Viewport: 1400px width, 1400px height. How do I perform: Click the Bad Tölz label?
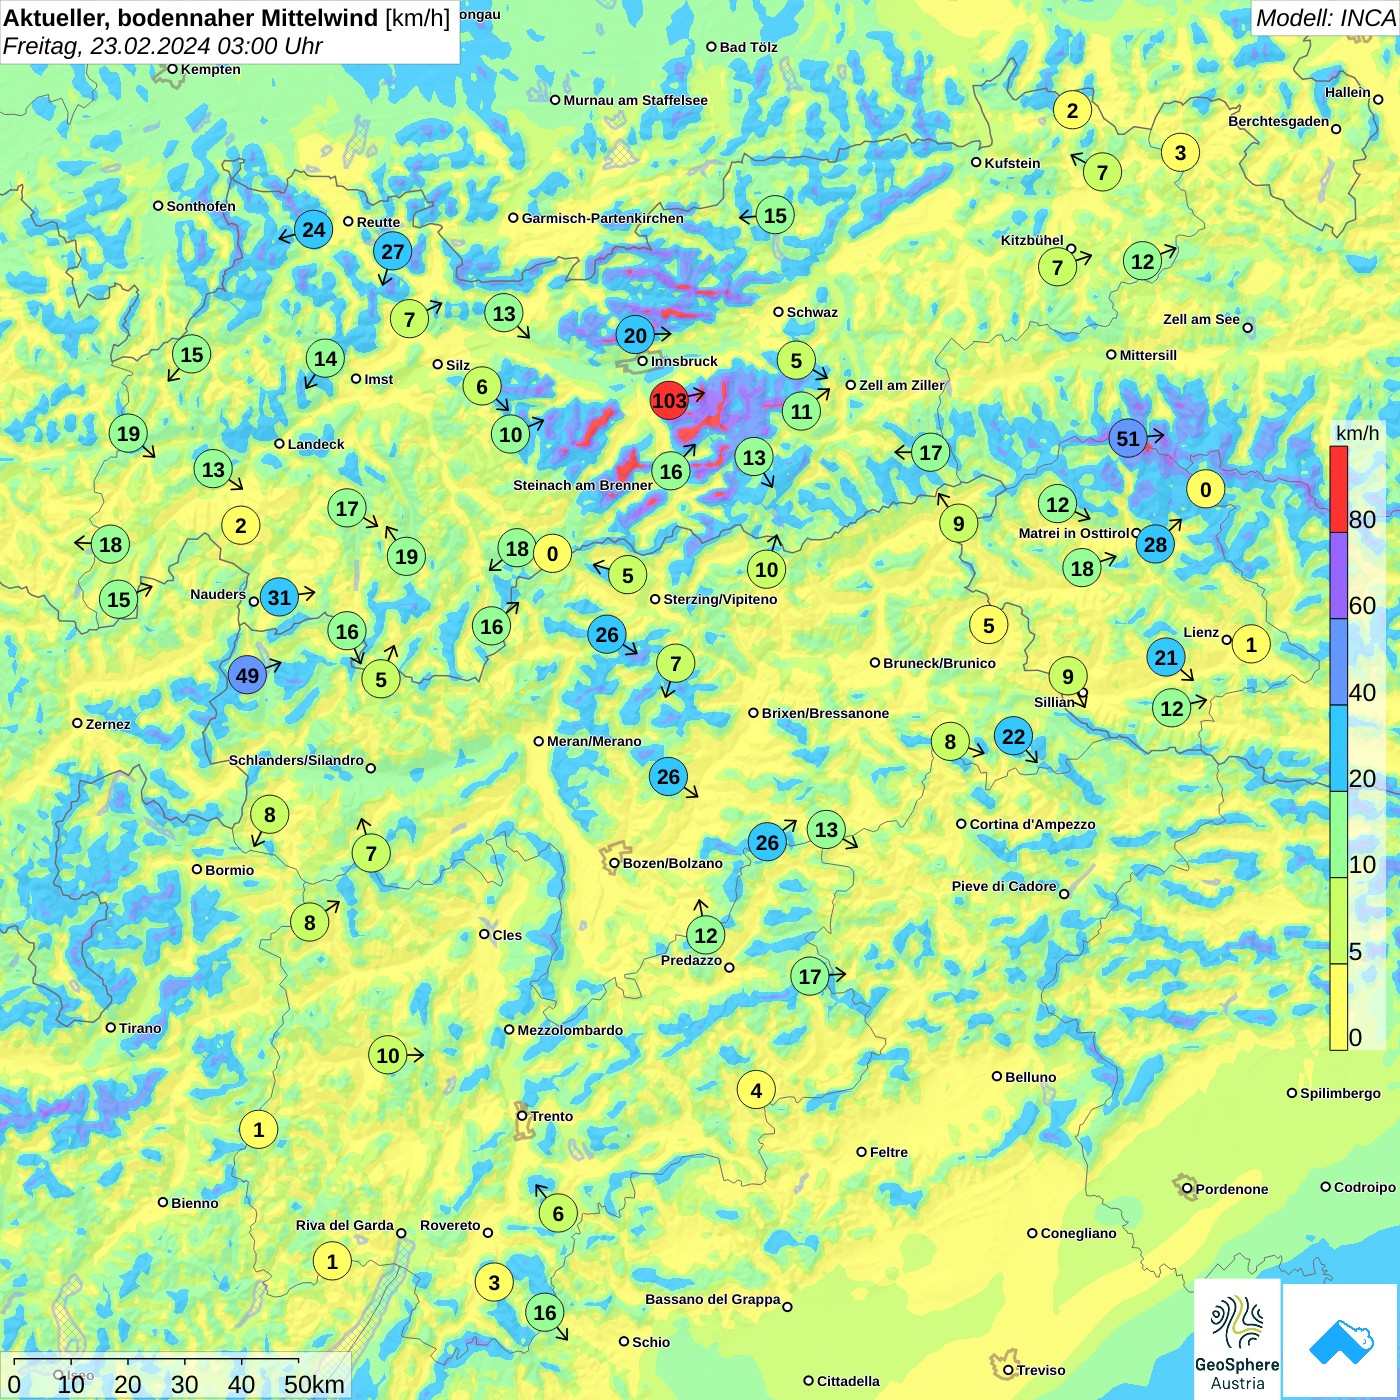click(748, 47)
